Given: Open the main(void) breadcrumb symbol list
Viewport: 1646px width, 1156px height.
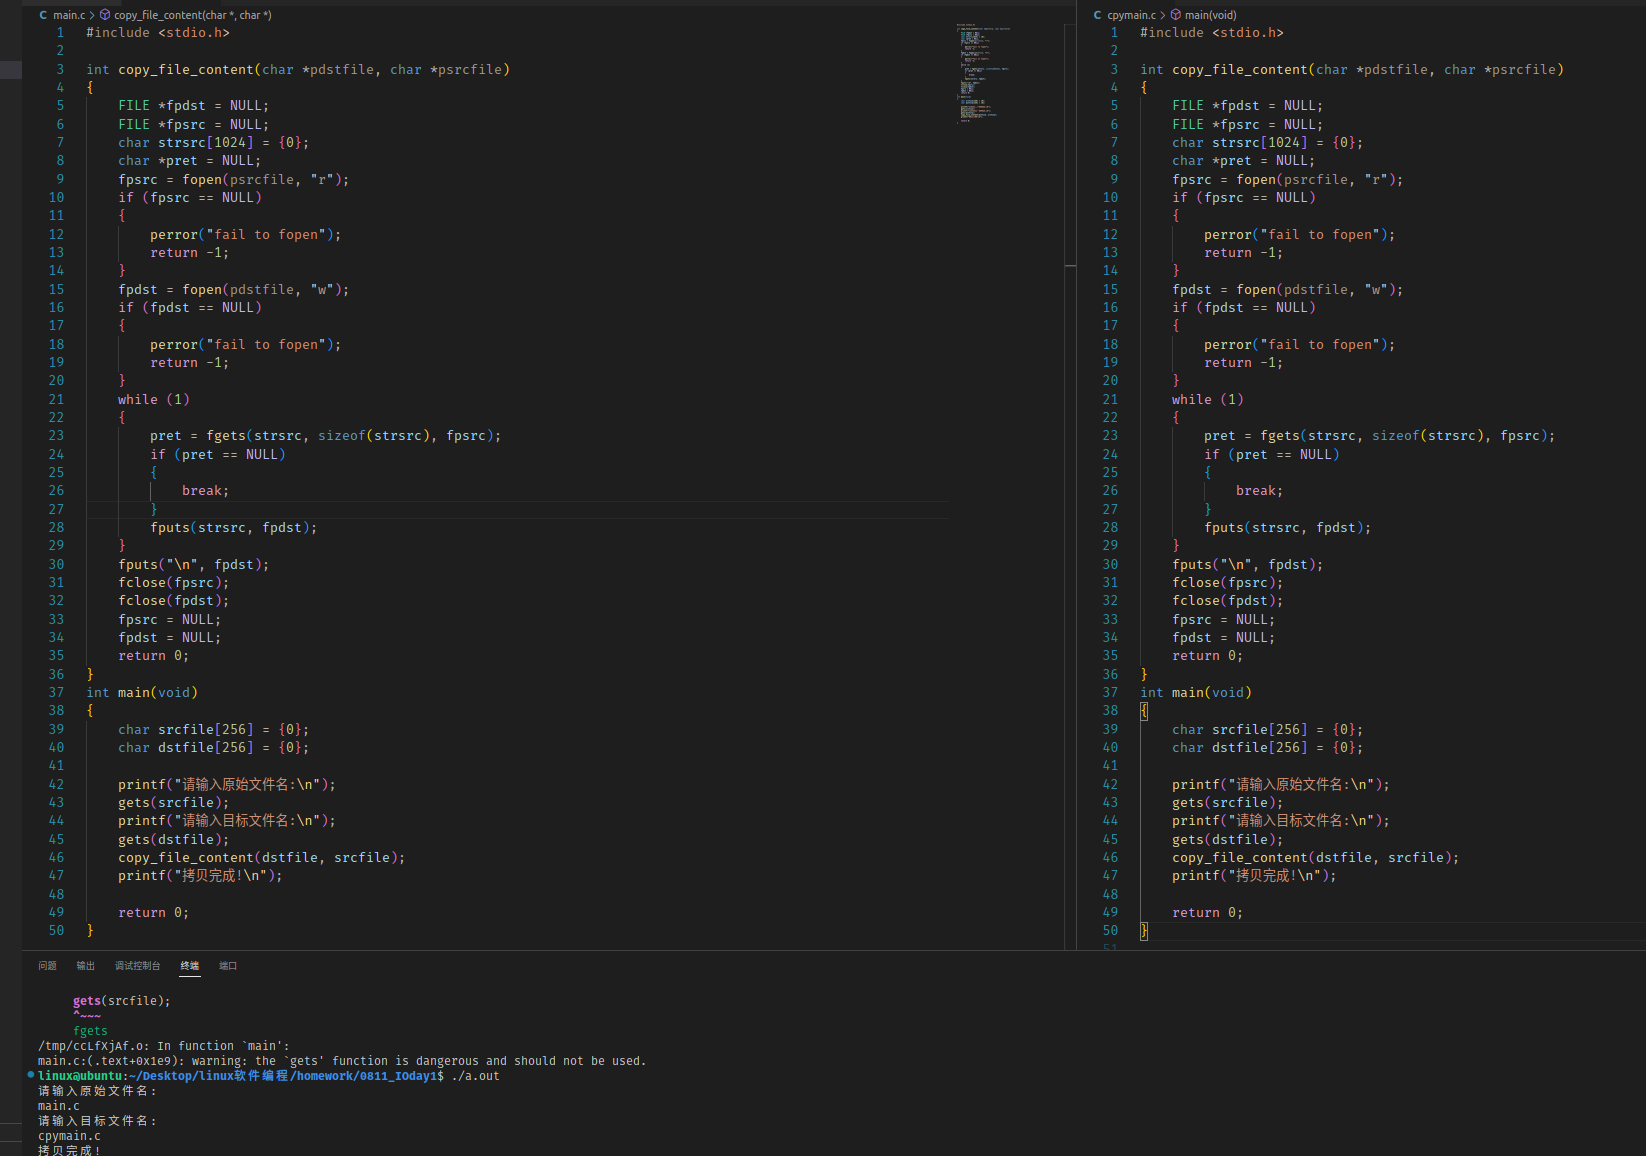Looking at the screenshot, I should tap(1210, 15).
